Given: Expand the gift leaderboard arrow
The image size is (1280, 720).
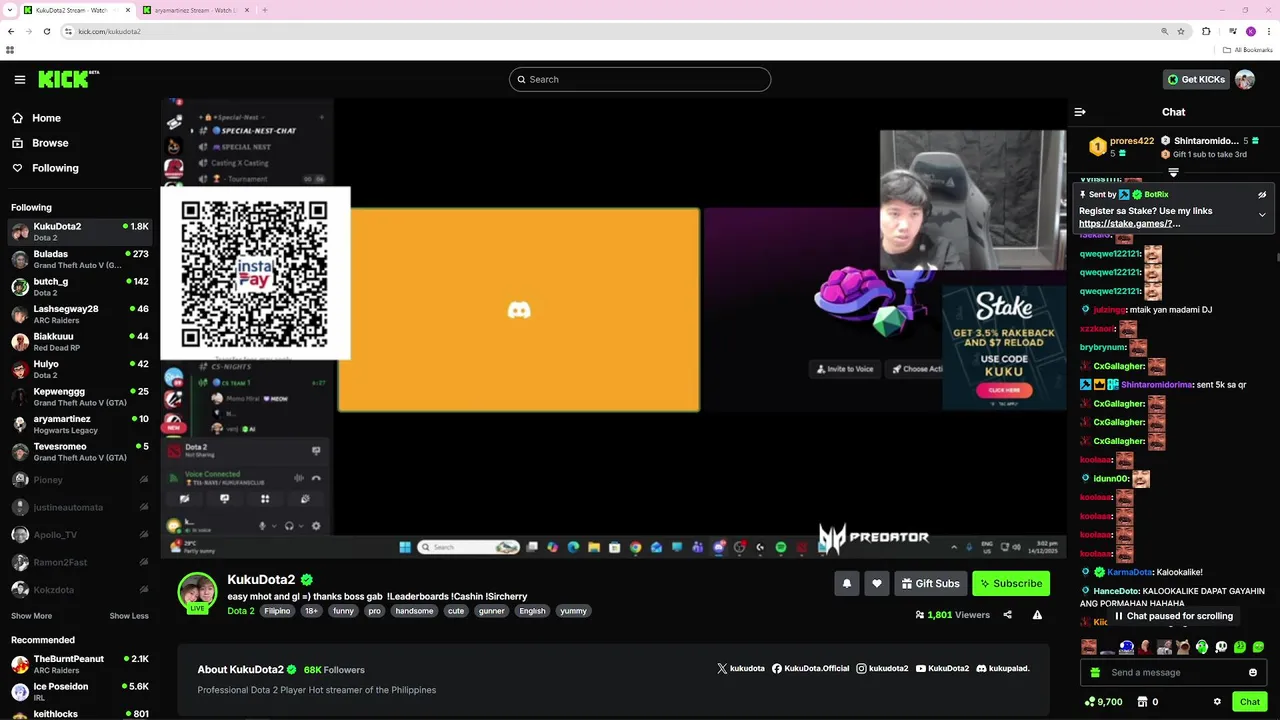Looking at the screenshot, I should point(1174,172).
